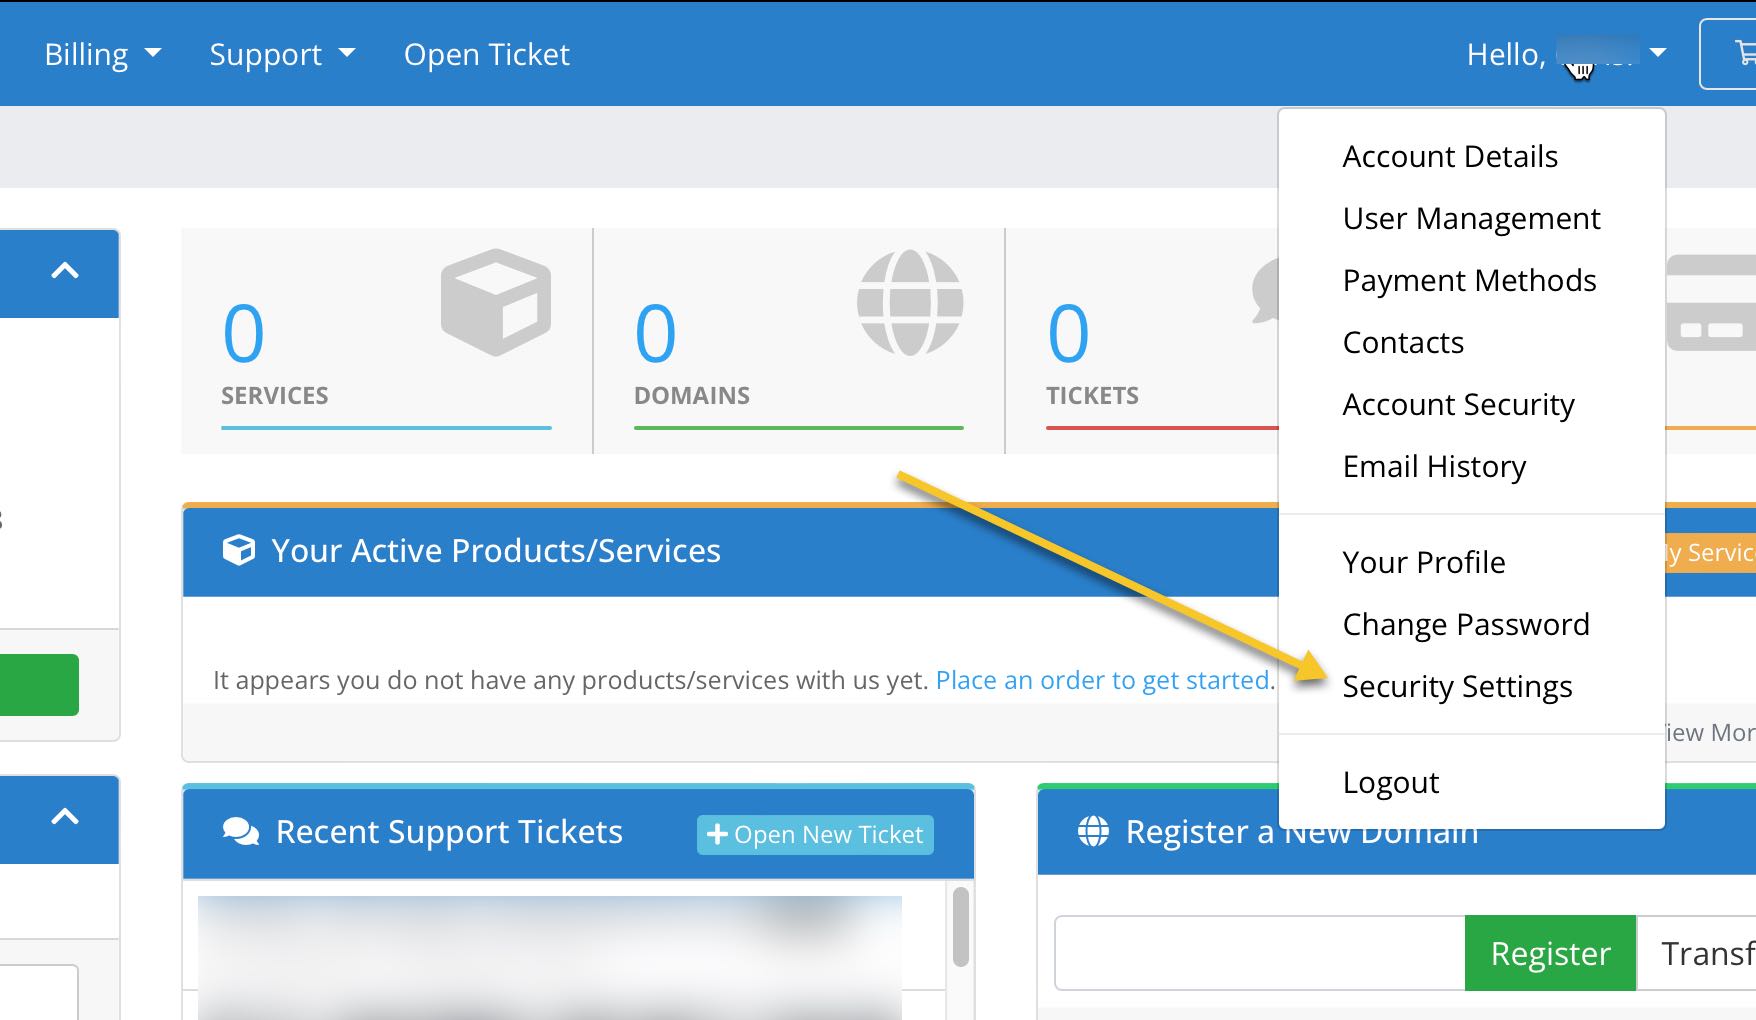The width and height of the screenshot is (1756, 1020).
Task: Click the green Register domain button
Action: point(1549,953)
